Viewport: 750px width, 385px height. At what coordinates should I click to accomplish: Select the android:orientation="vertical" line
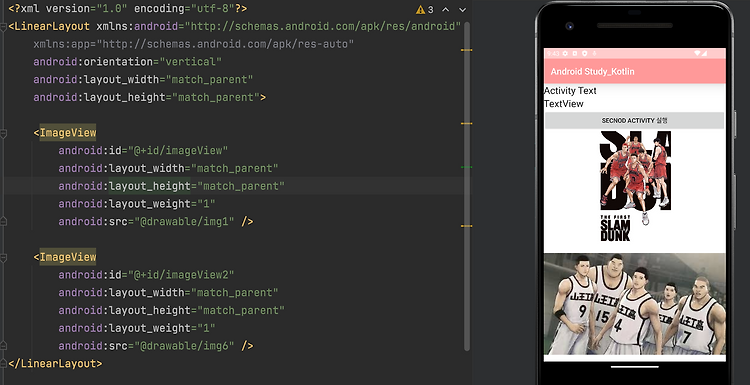pyautogui.click(x=128, y=62)
